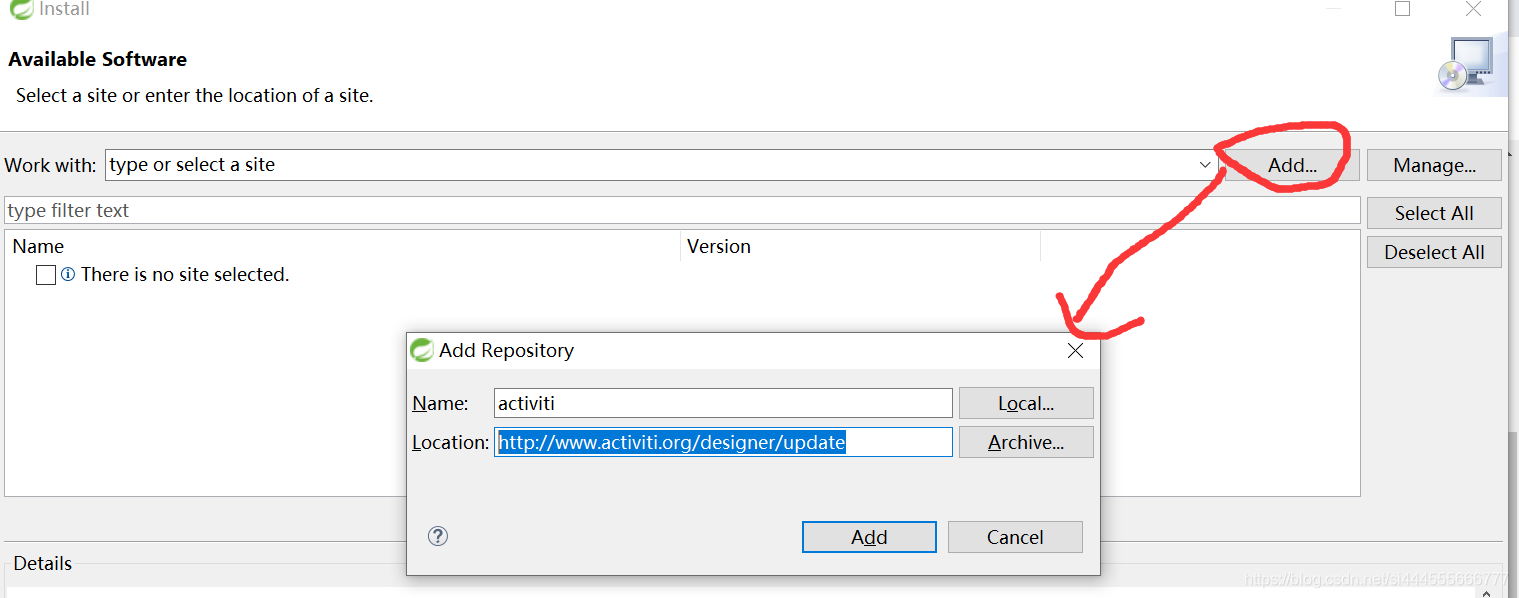Focus the type filter text field

pos(682,210)
